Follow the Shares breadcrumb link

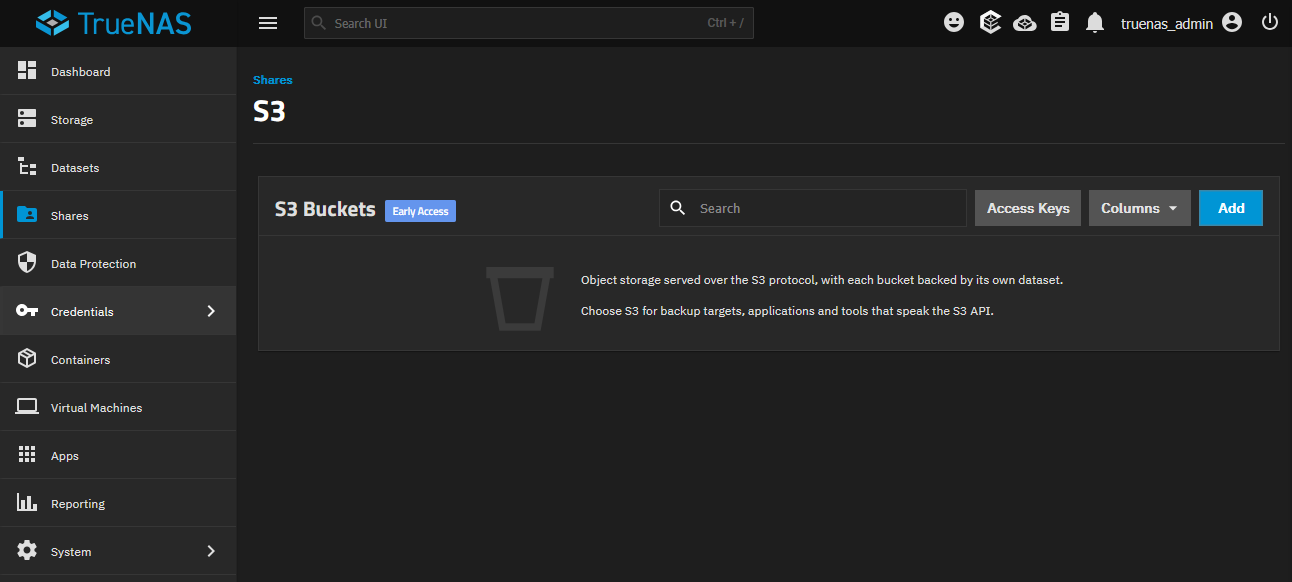point(273,80)
